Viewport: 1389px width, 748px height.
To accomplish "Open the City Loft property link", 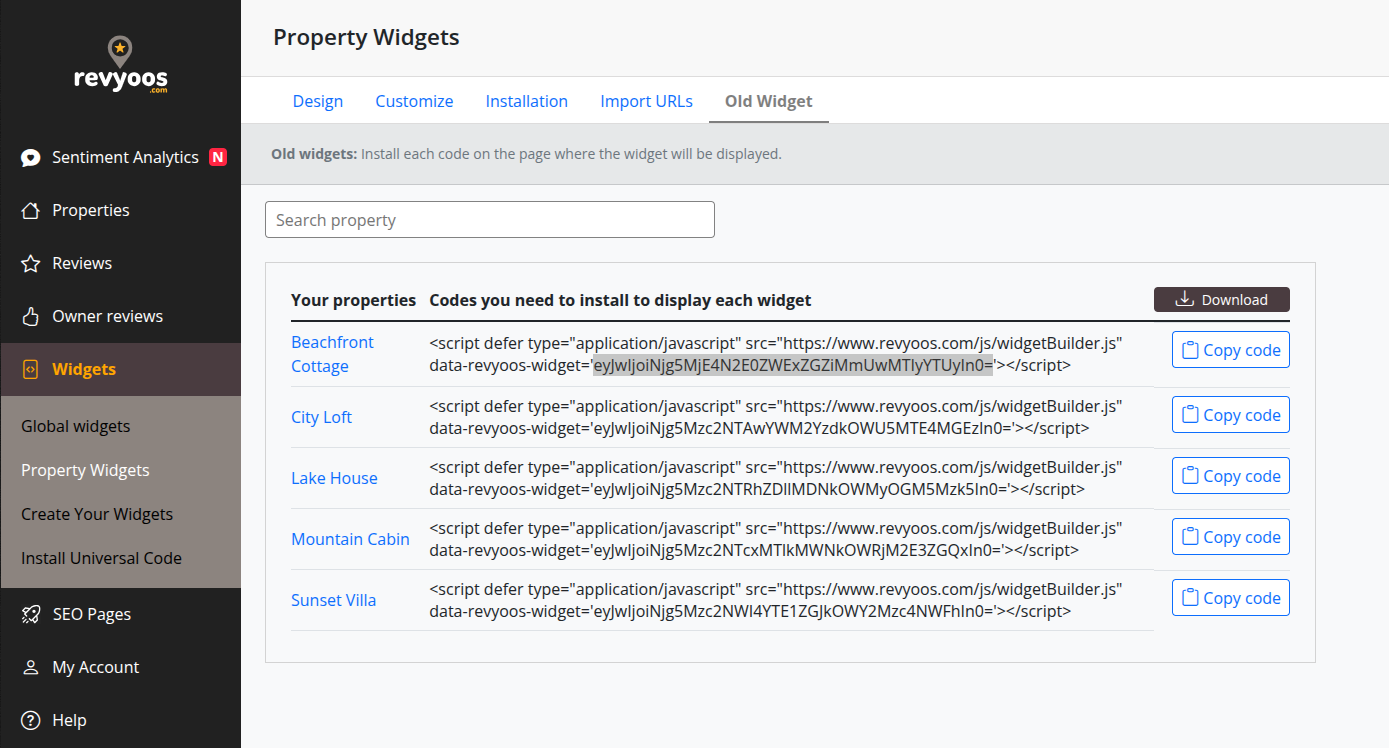I will pyautogui.click(x=321, y=417).
